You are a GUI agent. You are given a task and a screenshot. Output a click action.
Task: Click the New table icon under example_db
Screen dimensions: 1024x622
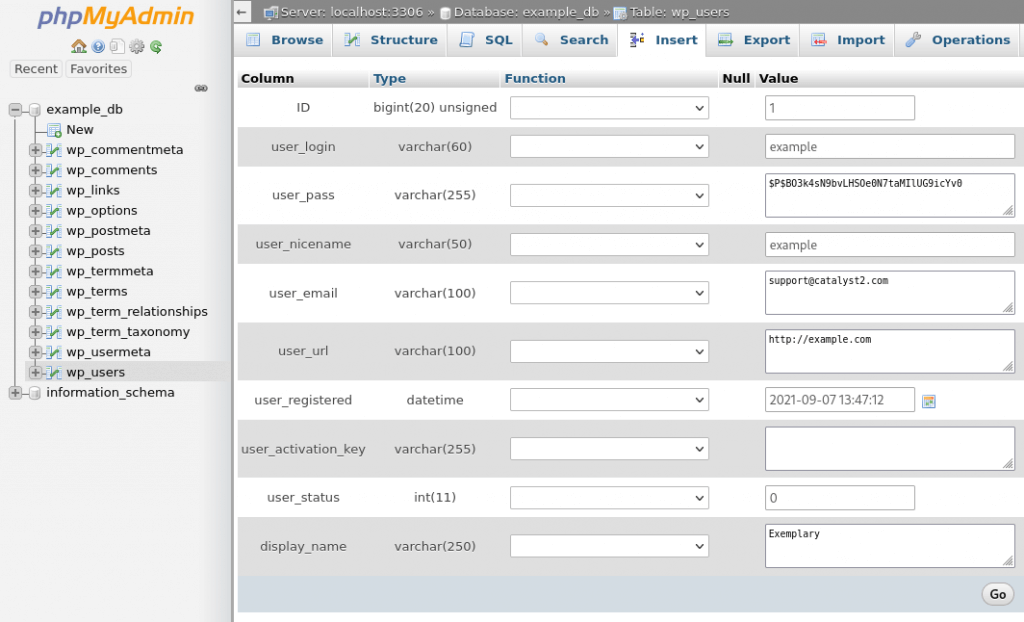coord(54,130)
